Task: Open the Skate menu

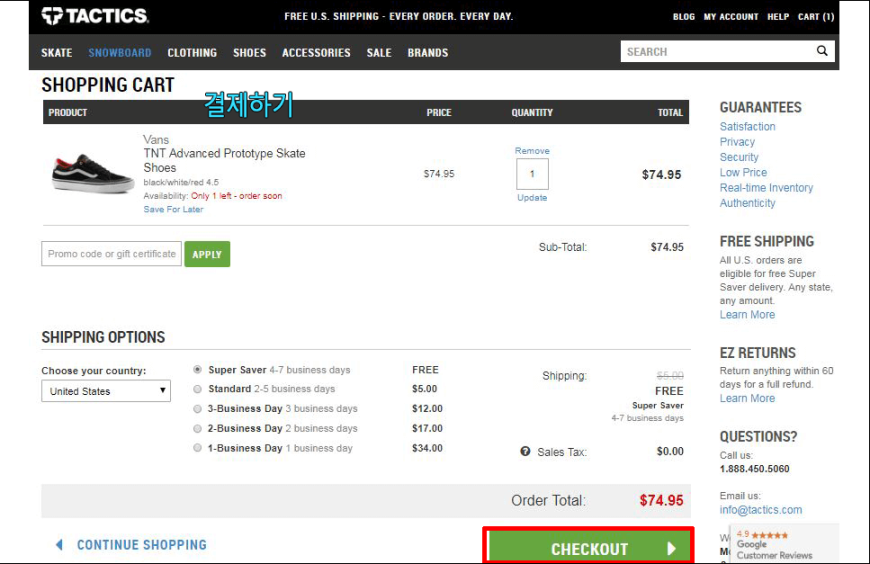Action: click(57, 53)
